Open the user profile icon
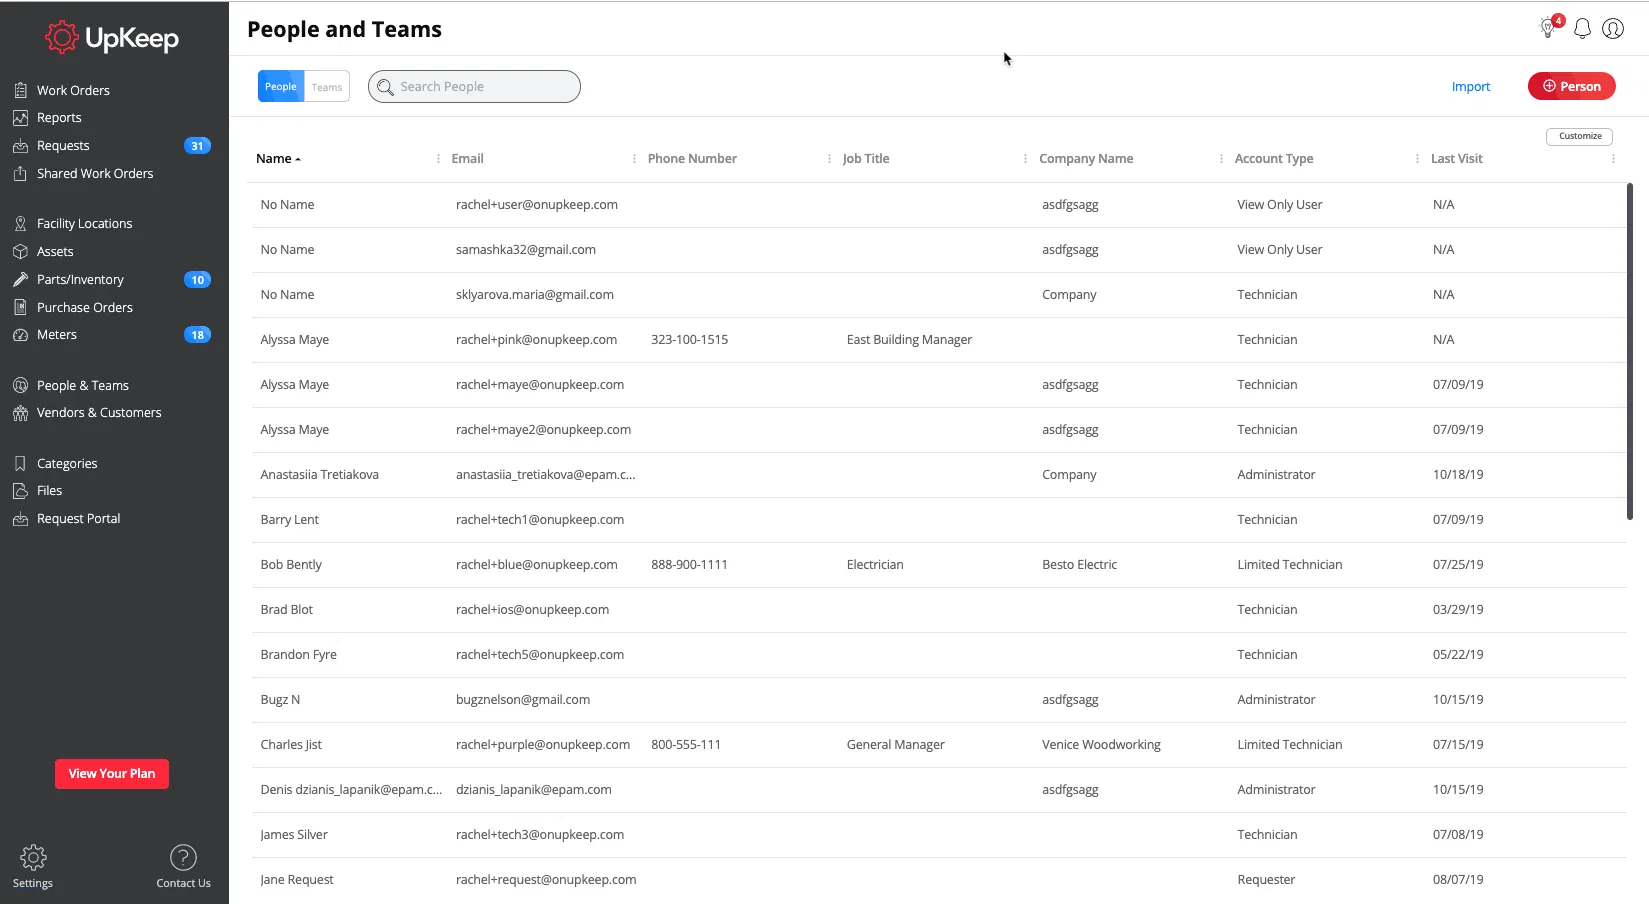Screen dimensions: 1649x904 point(1613,29)
